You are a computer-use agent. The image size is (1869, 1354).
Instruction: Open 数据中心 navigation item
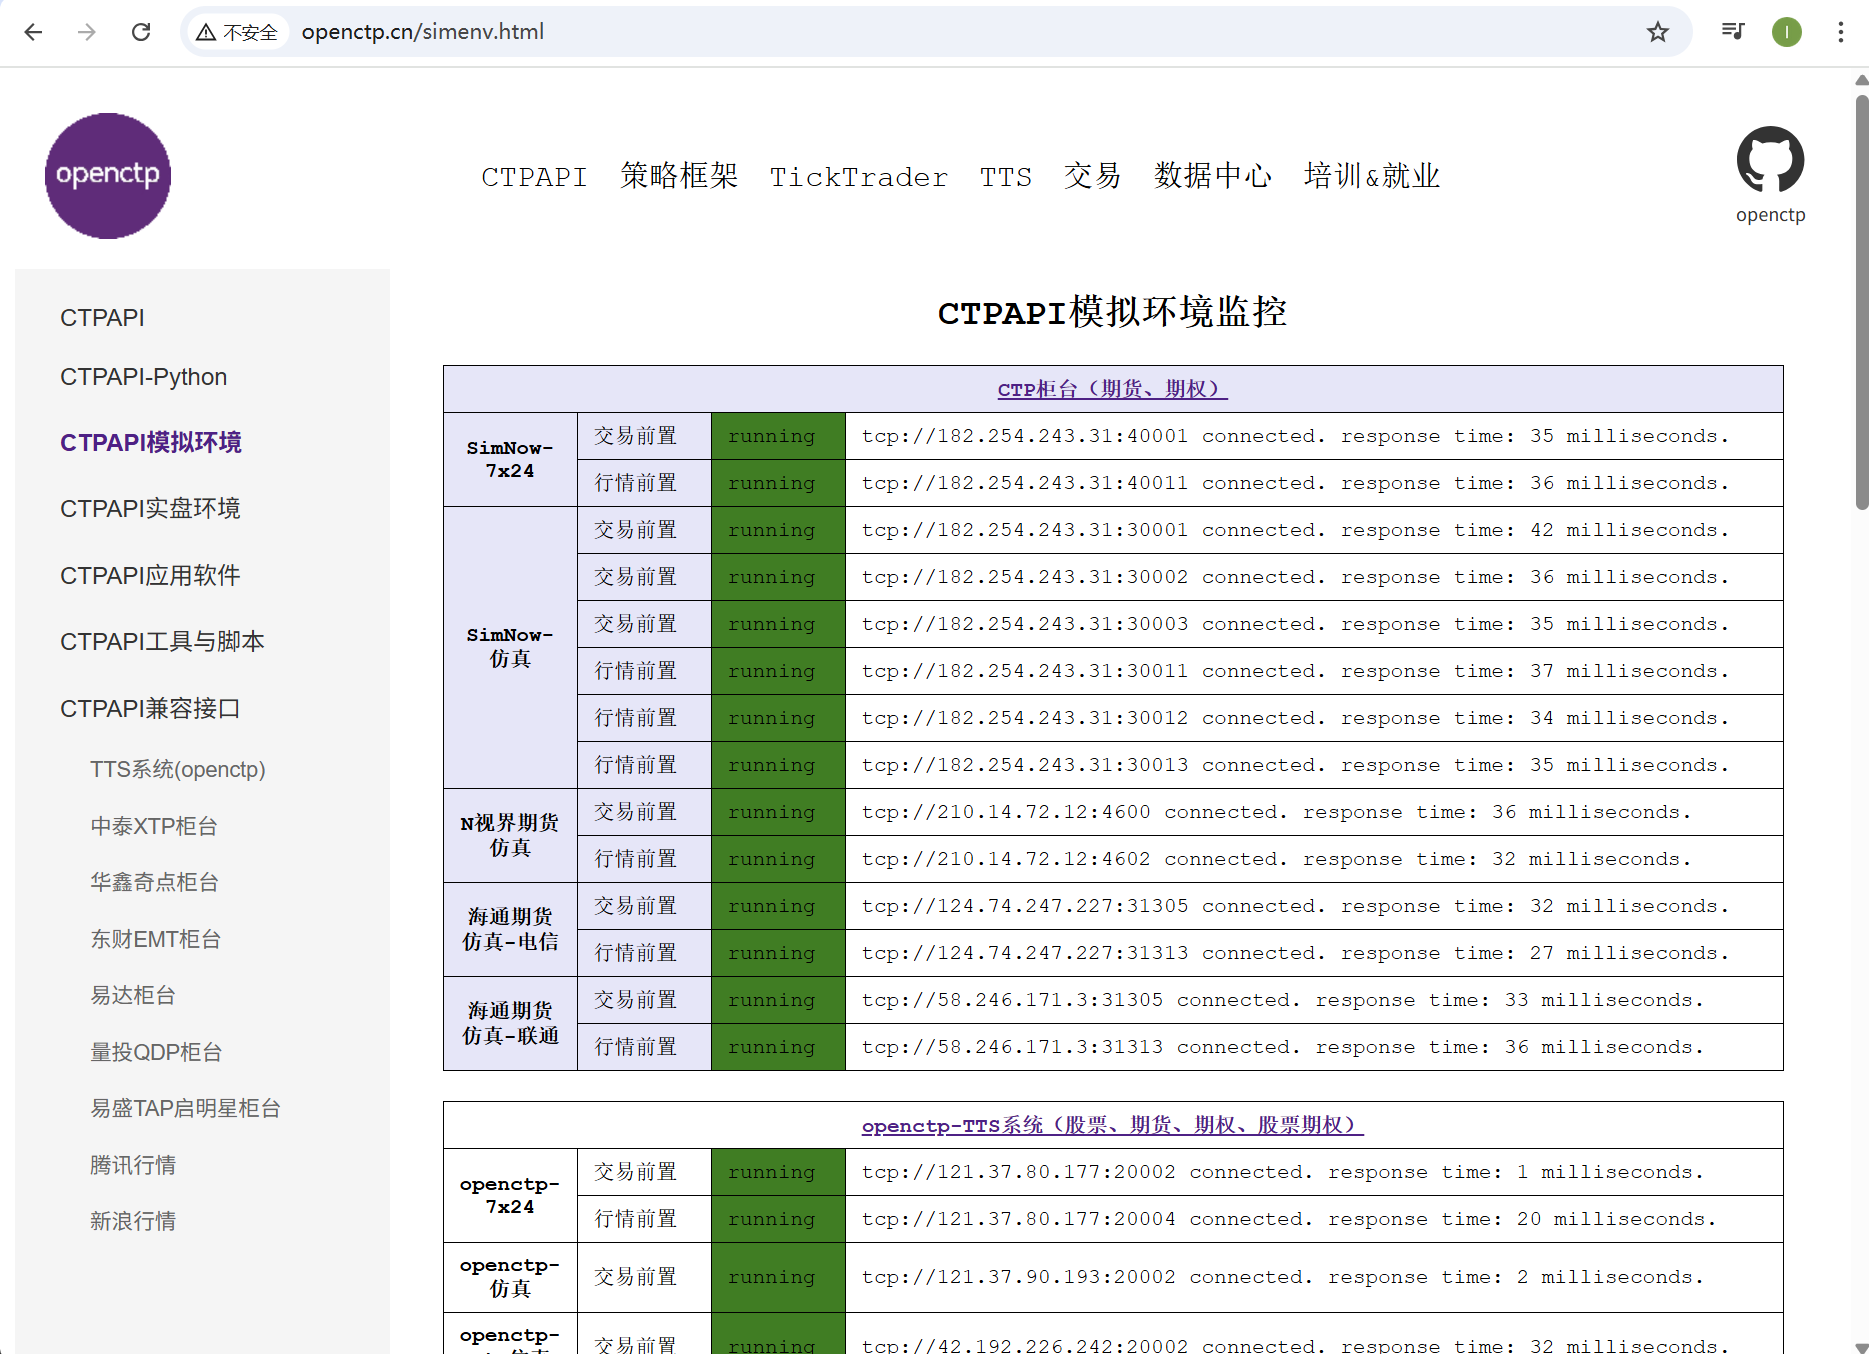click(x=1213, y=176)
